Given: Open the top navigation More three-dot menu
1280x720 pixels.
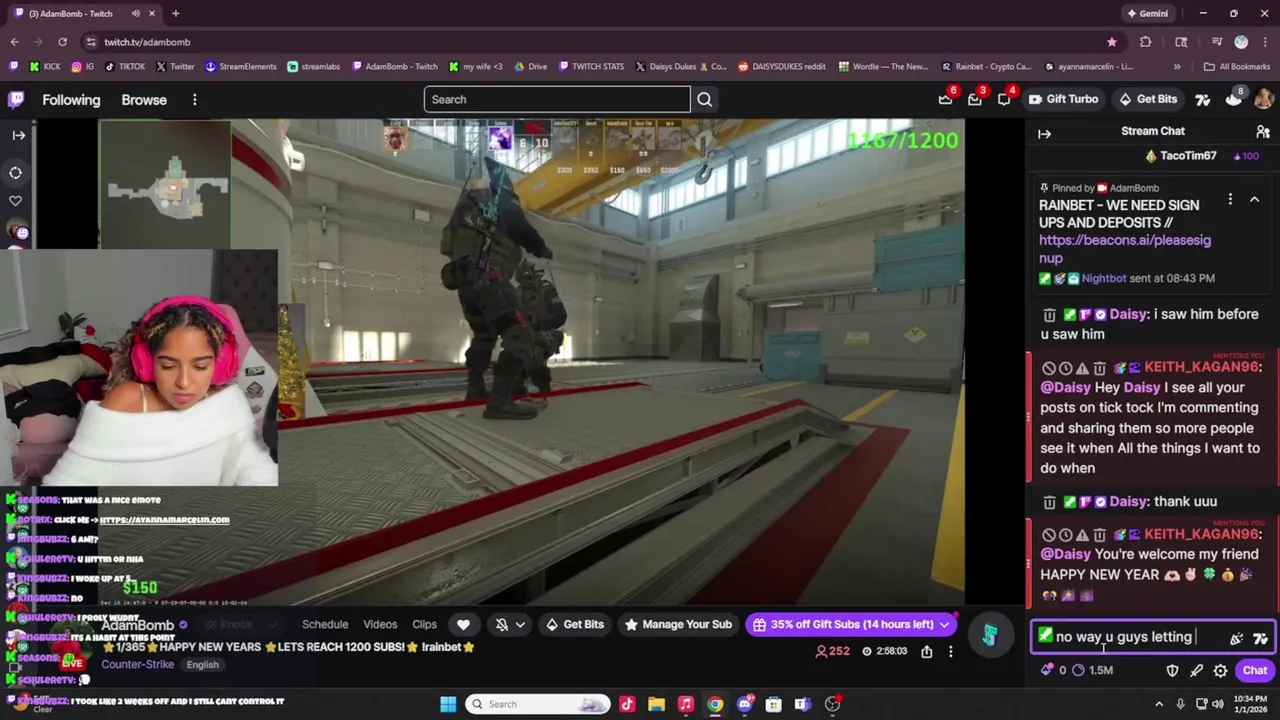Looking at the screenshot, I should [x=195, y=100].
